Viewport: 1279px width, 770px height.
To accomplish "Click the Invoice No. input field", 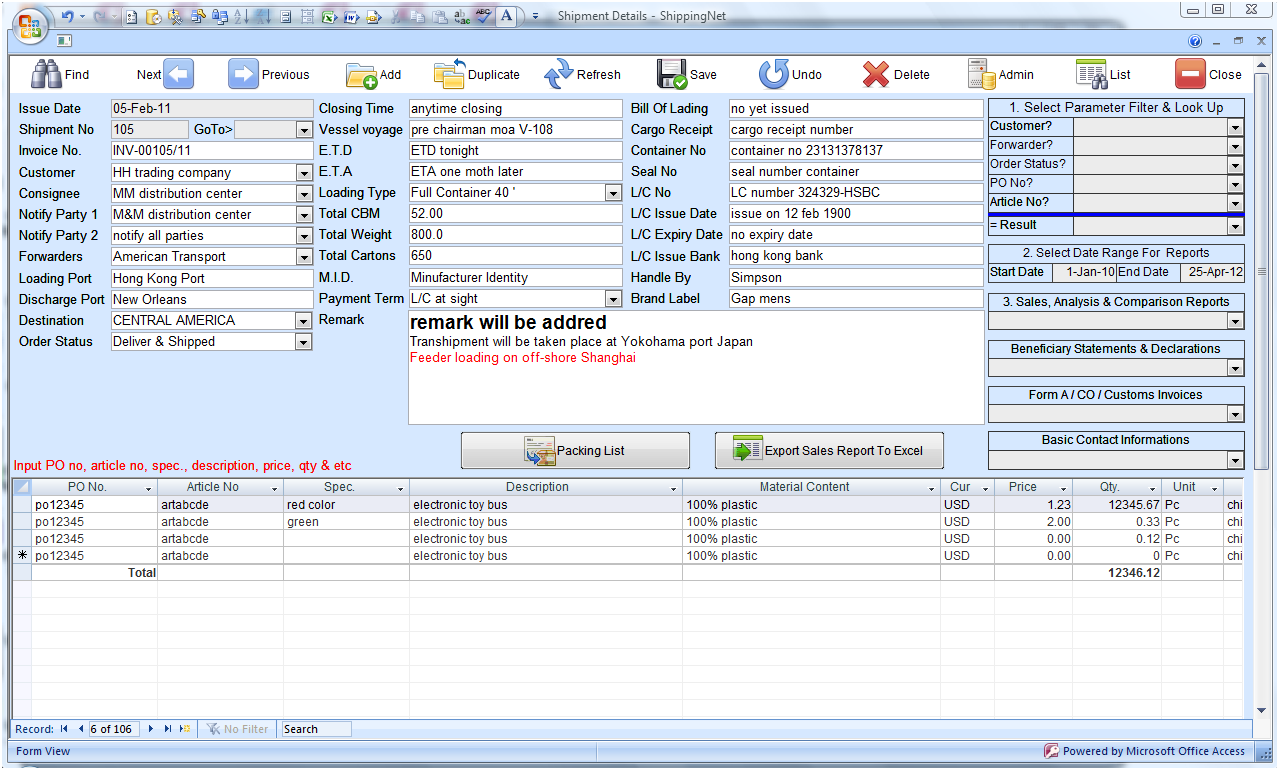I will (212, 151).
